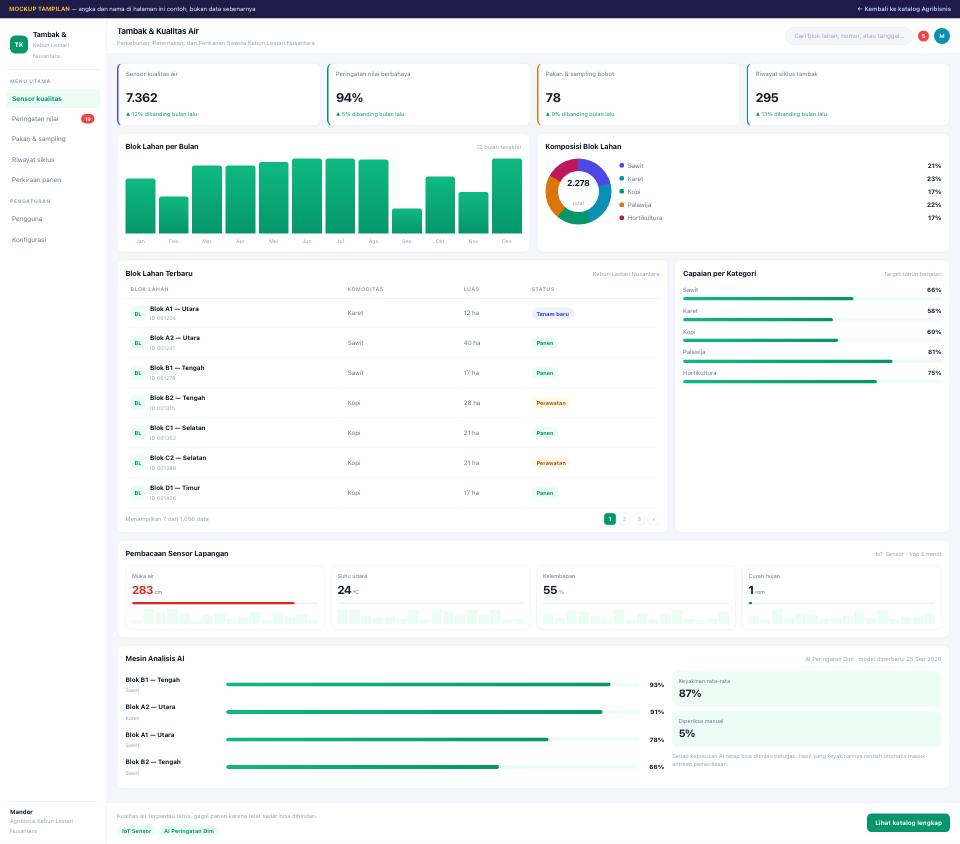Viewport: 960px width, 844px height.
Task: Click Perawatan status for Blok B2 — Tengah
Action: click(551, 403)
